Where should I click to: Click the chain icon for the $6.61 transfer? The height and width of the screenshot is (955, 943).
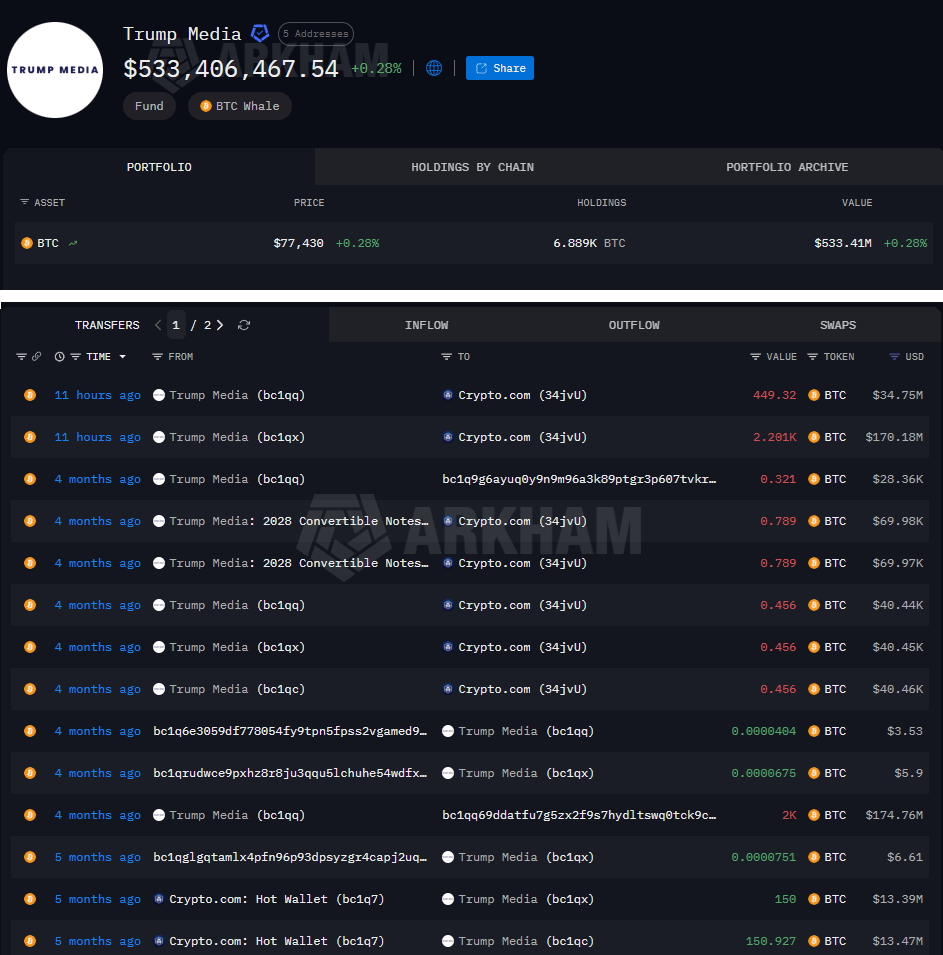[30, 858]
